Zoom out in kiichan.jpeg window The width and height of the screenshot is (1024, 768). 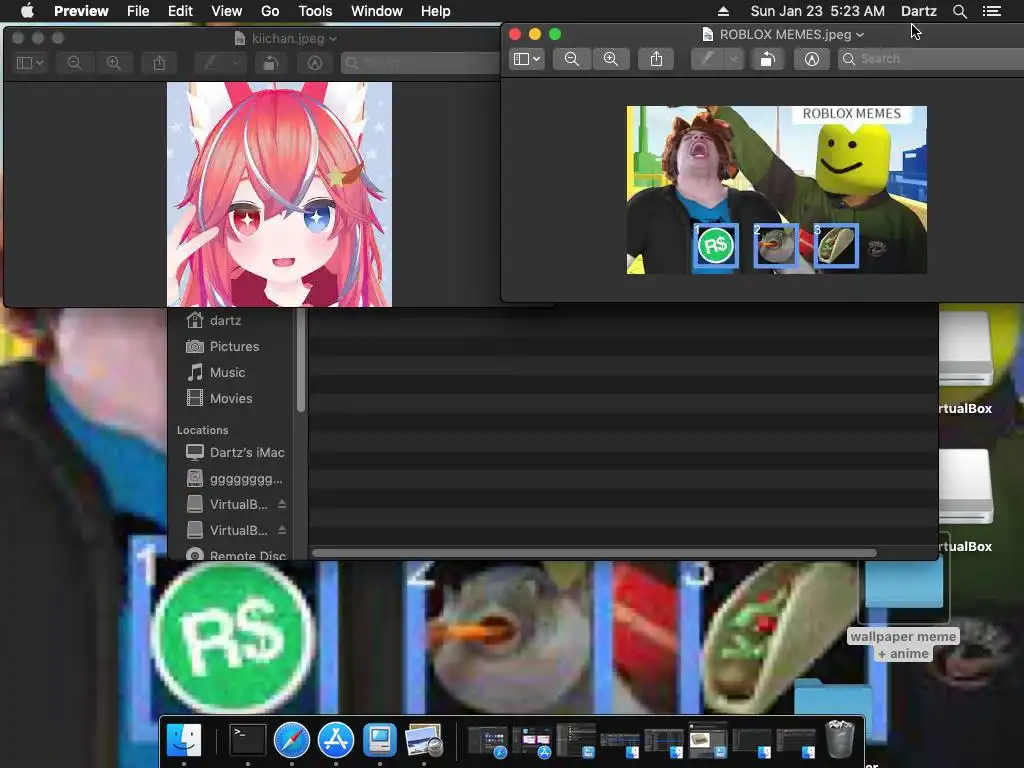point(74,63)
